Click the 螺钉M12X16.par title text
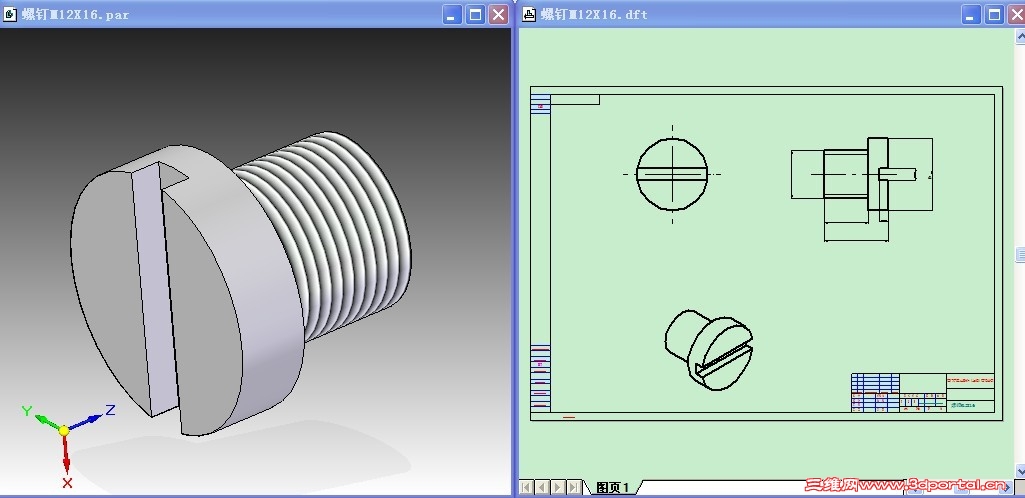 tap(75, 14)
